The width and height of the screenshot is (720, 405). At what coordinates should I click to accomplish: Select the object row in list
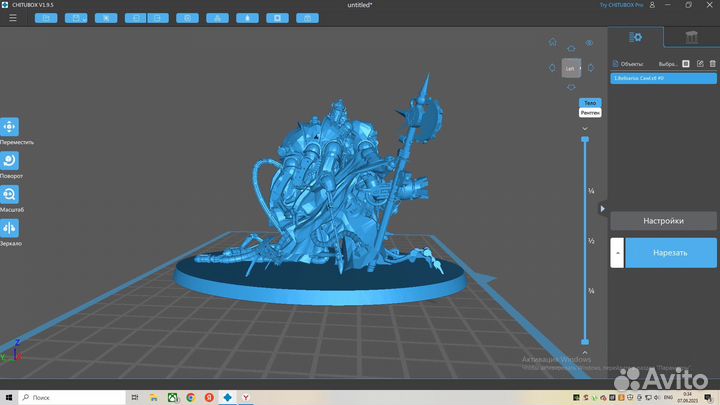[x=664, y=79]
